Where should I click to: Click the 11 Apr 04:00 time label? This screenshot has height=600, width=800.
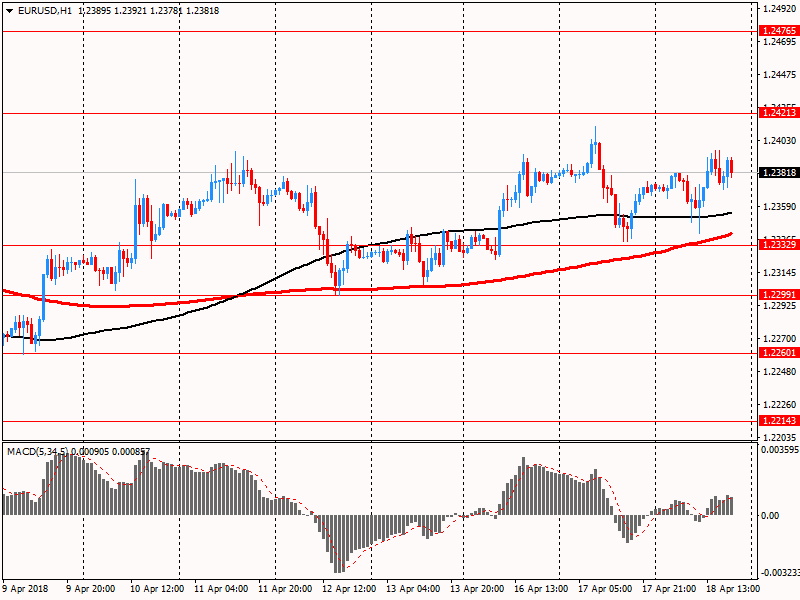point(221,588)
